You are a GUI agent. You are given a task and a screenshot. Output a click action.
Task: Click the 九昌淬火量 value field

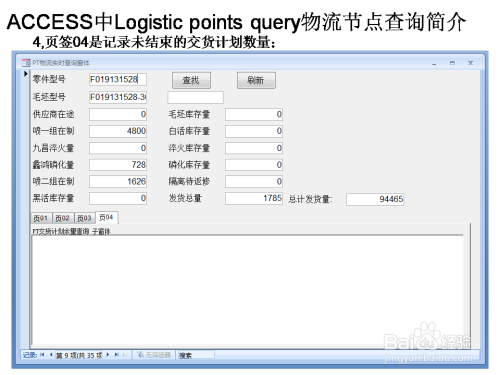118,148
